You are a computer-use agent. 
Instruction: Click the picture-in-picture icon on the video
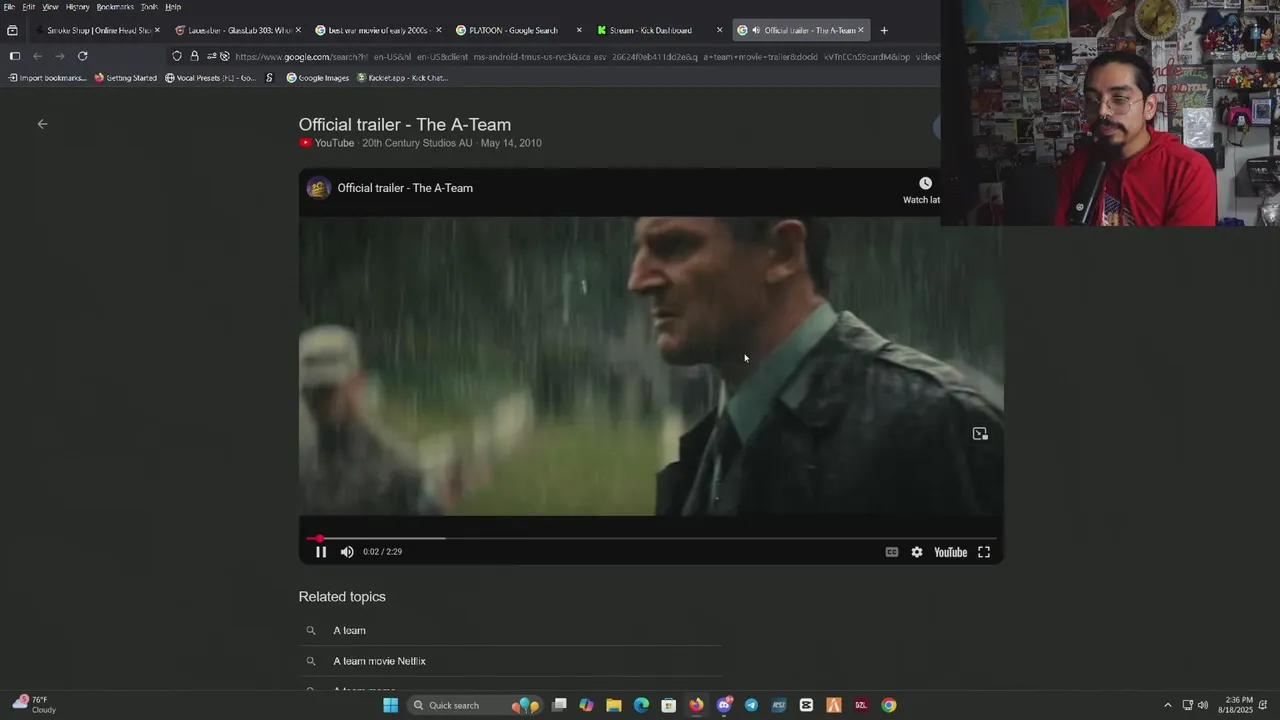pyautogui.click(x=980, y=434)
